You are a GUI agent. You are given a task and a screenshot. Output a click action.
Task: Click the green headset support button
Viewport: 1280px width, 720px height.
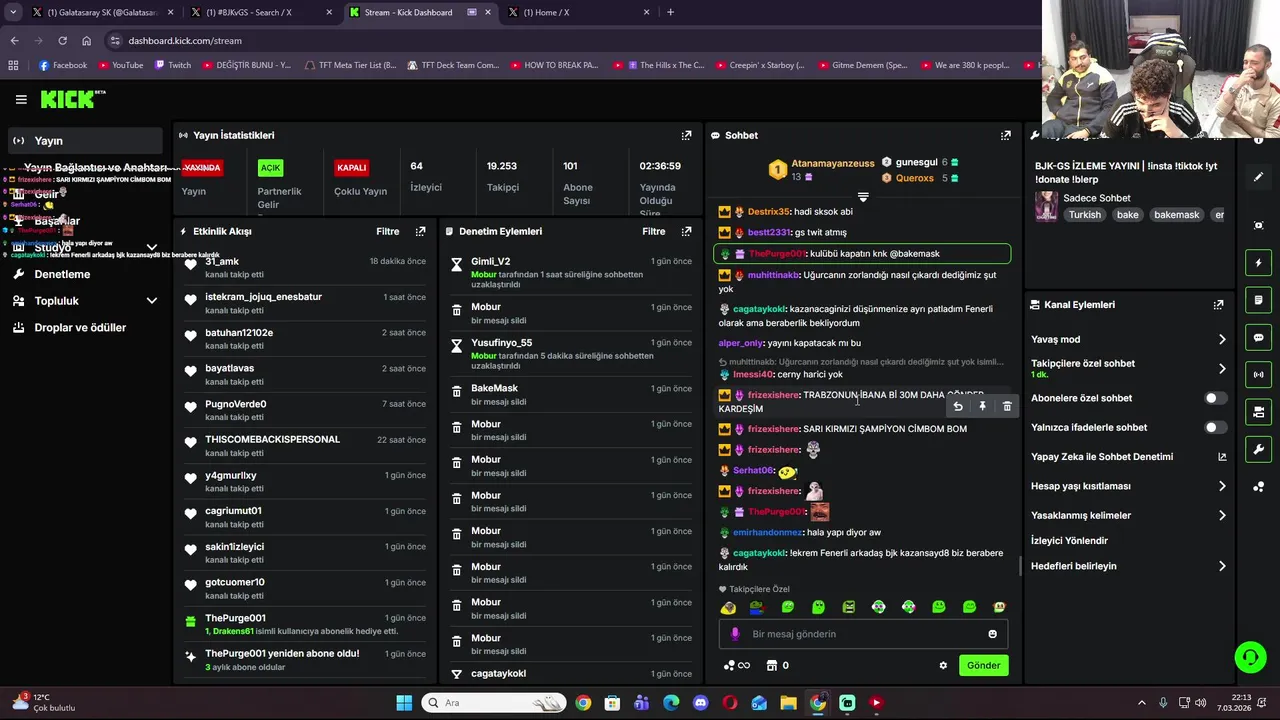tap(1250, 657)
